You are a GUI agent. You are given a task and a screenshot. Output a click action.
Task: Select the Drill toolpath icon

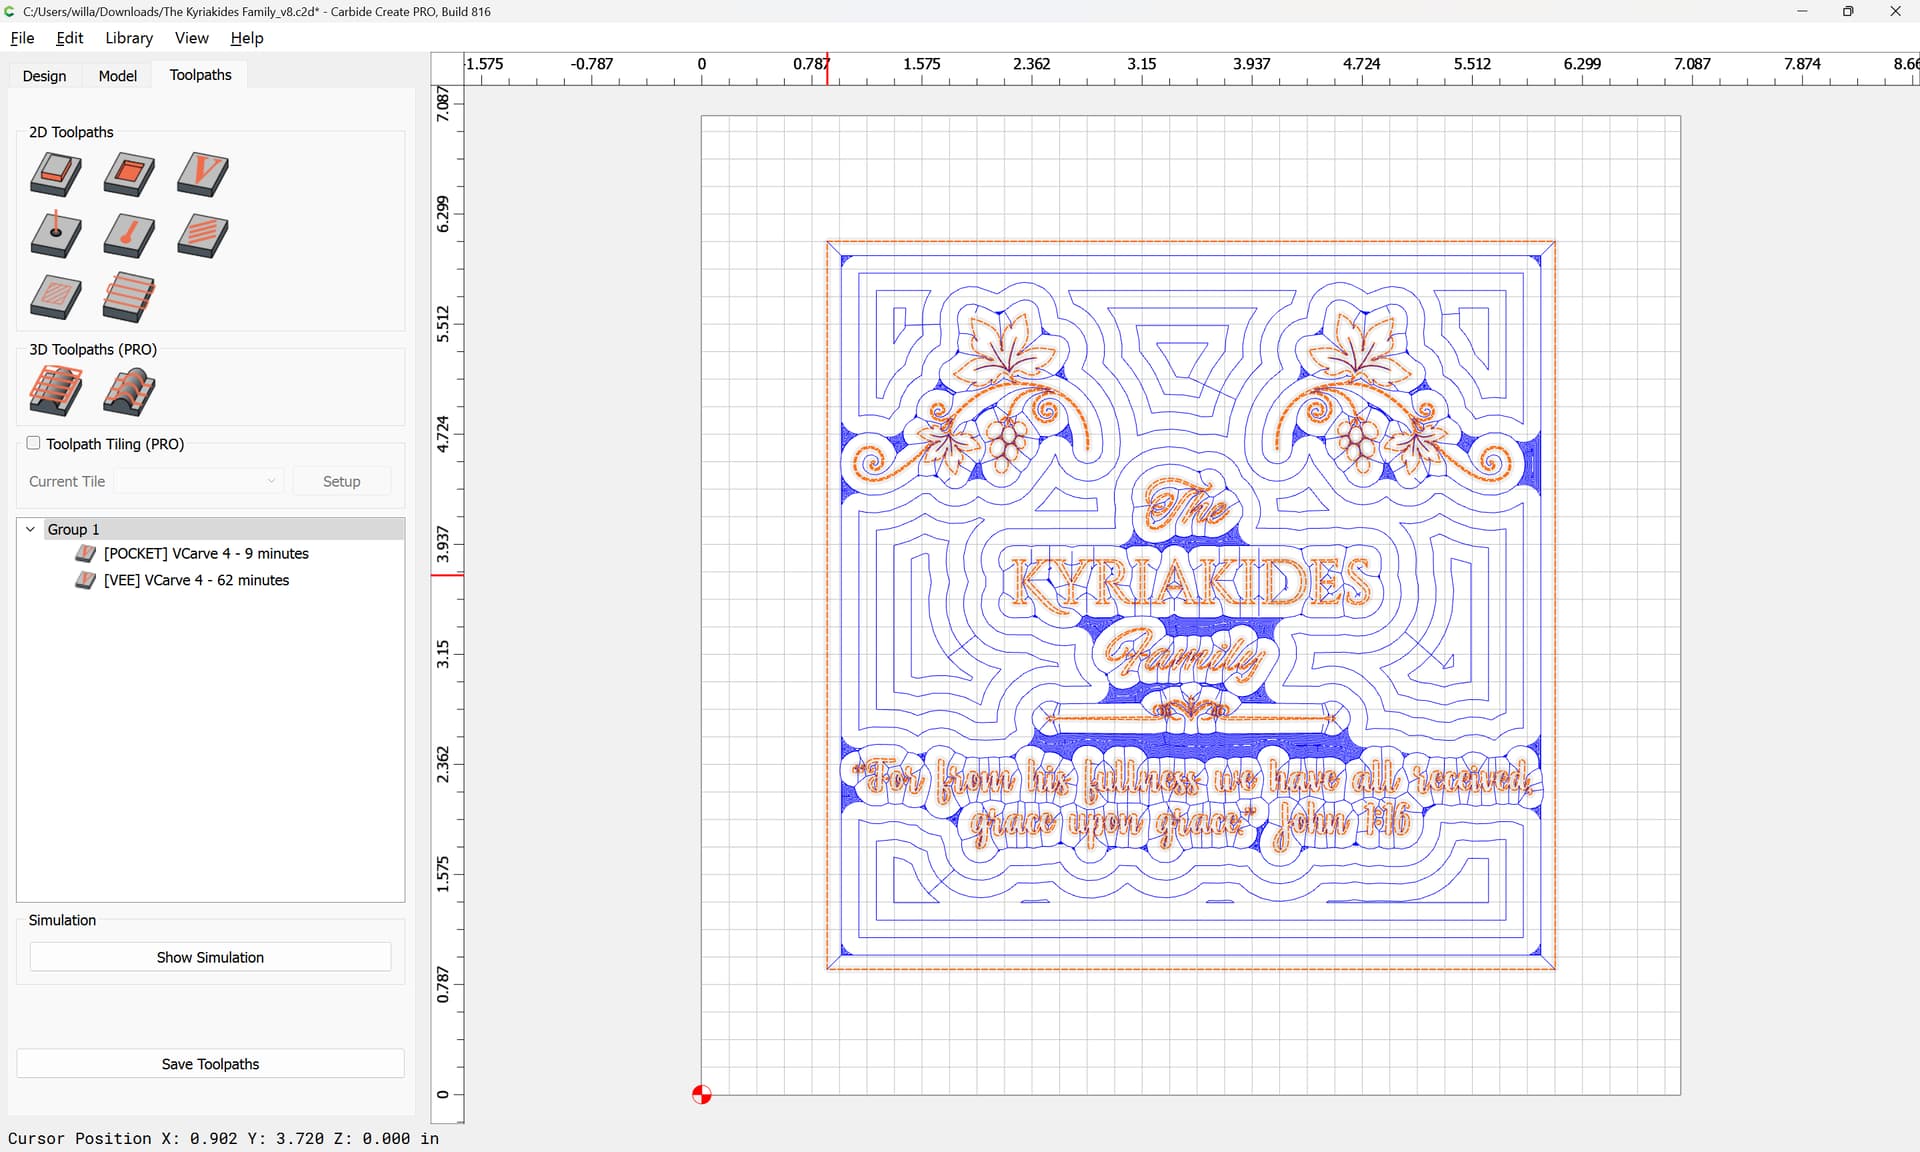pos(56,236)
